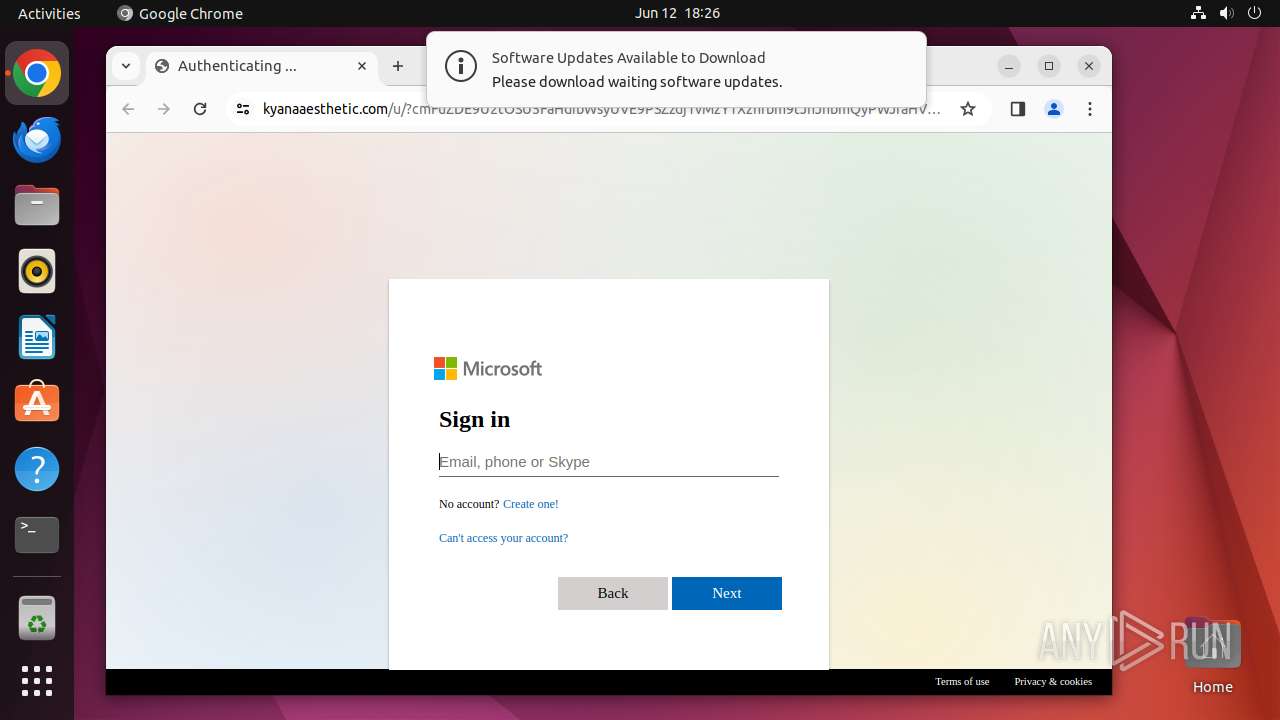
Task: Open a new tab with plus button
Action: (x=398, y=66)
